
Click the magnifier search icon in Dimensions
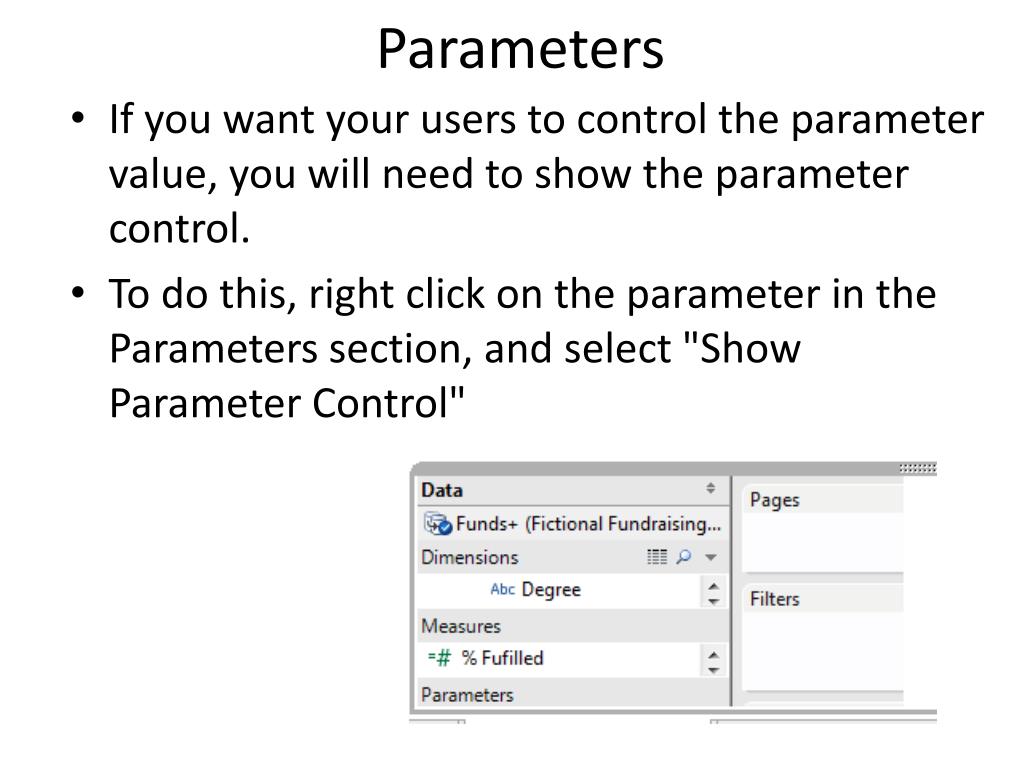click(684, 557)
